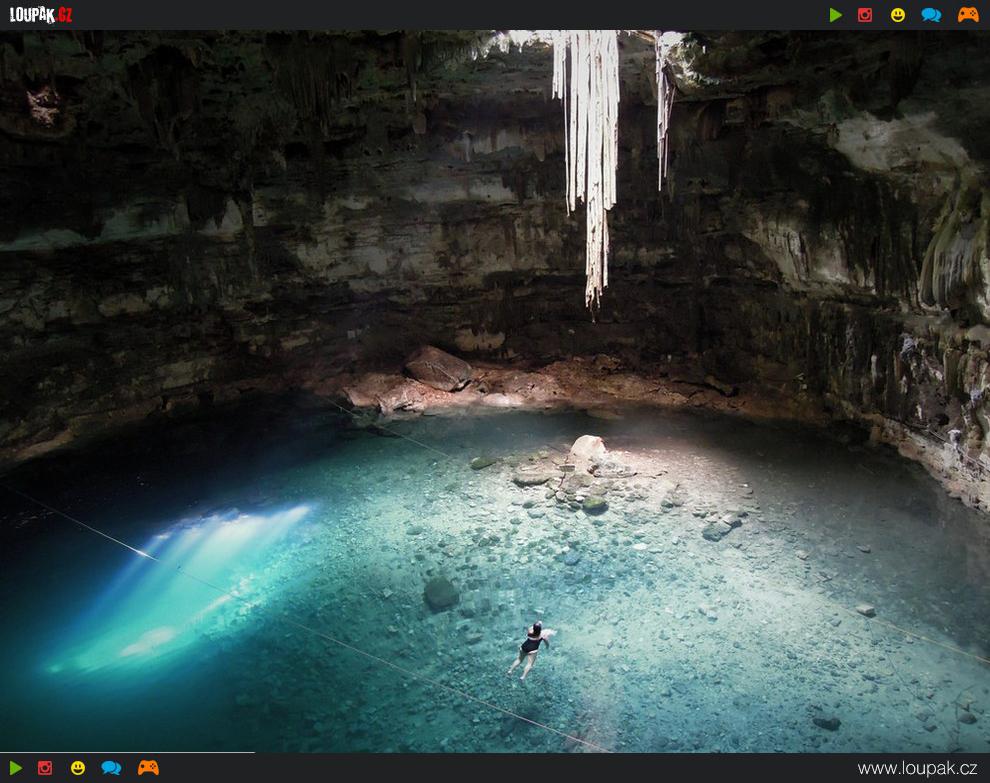Select the red camera icon in bottom bar
990x783 pixels.
point(45,768)
